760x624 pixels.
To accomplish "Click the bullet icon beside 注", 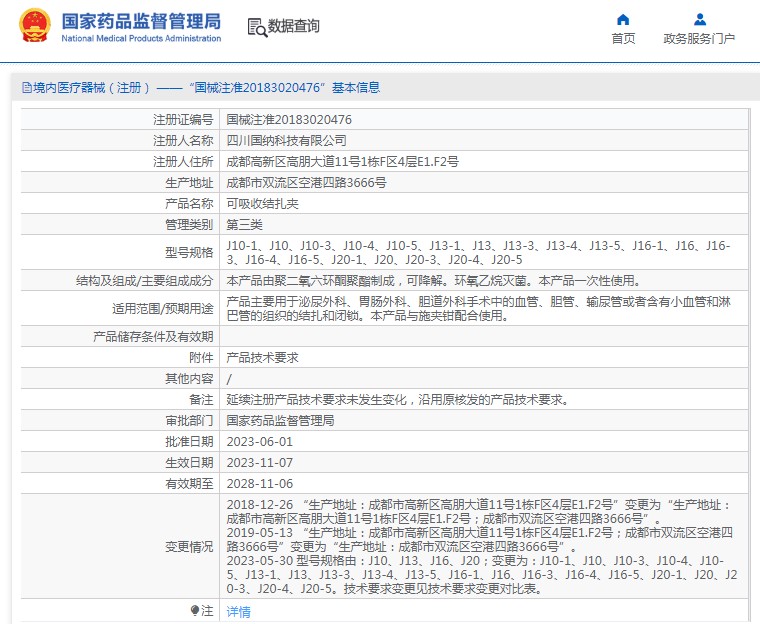I will coord(195,610).
